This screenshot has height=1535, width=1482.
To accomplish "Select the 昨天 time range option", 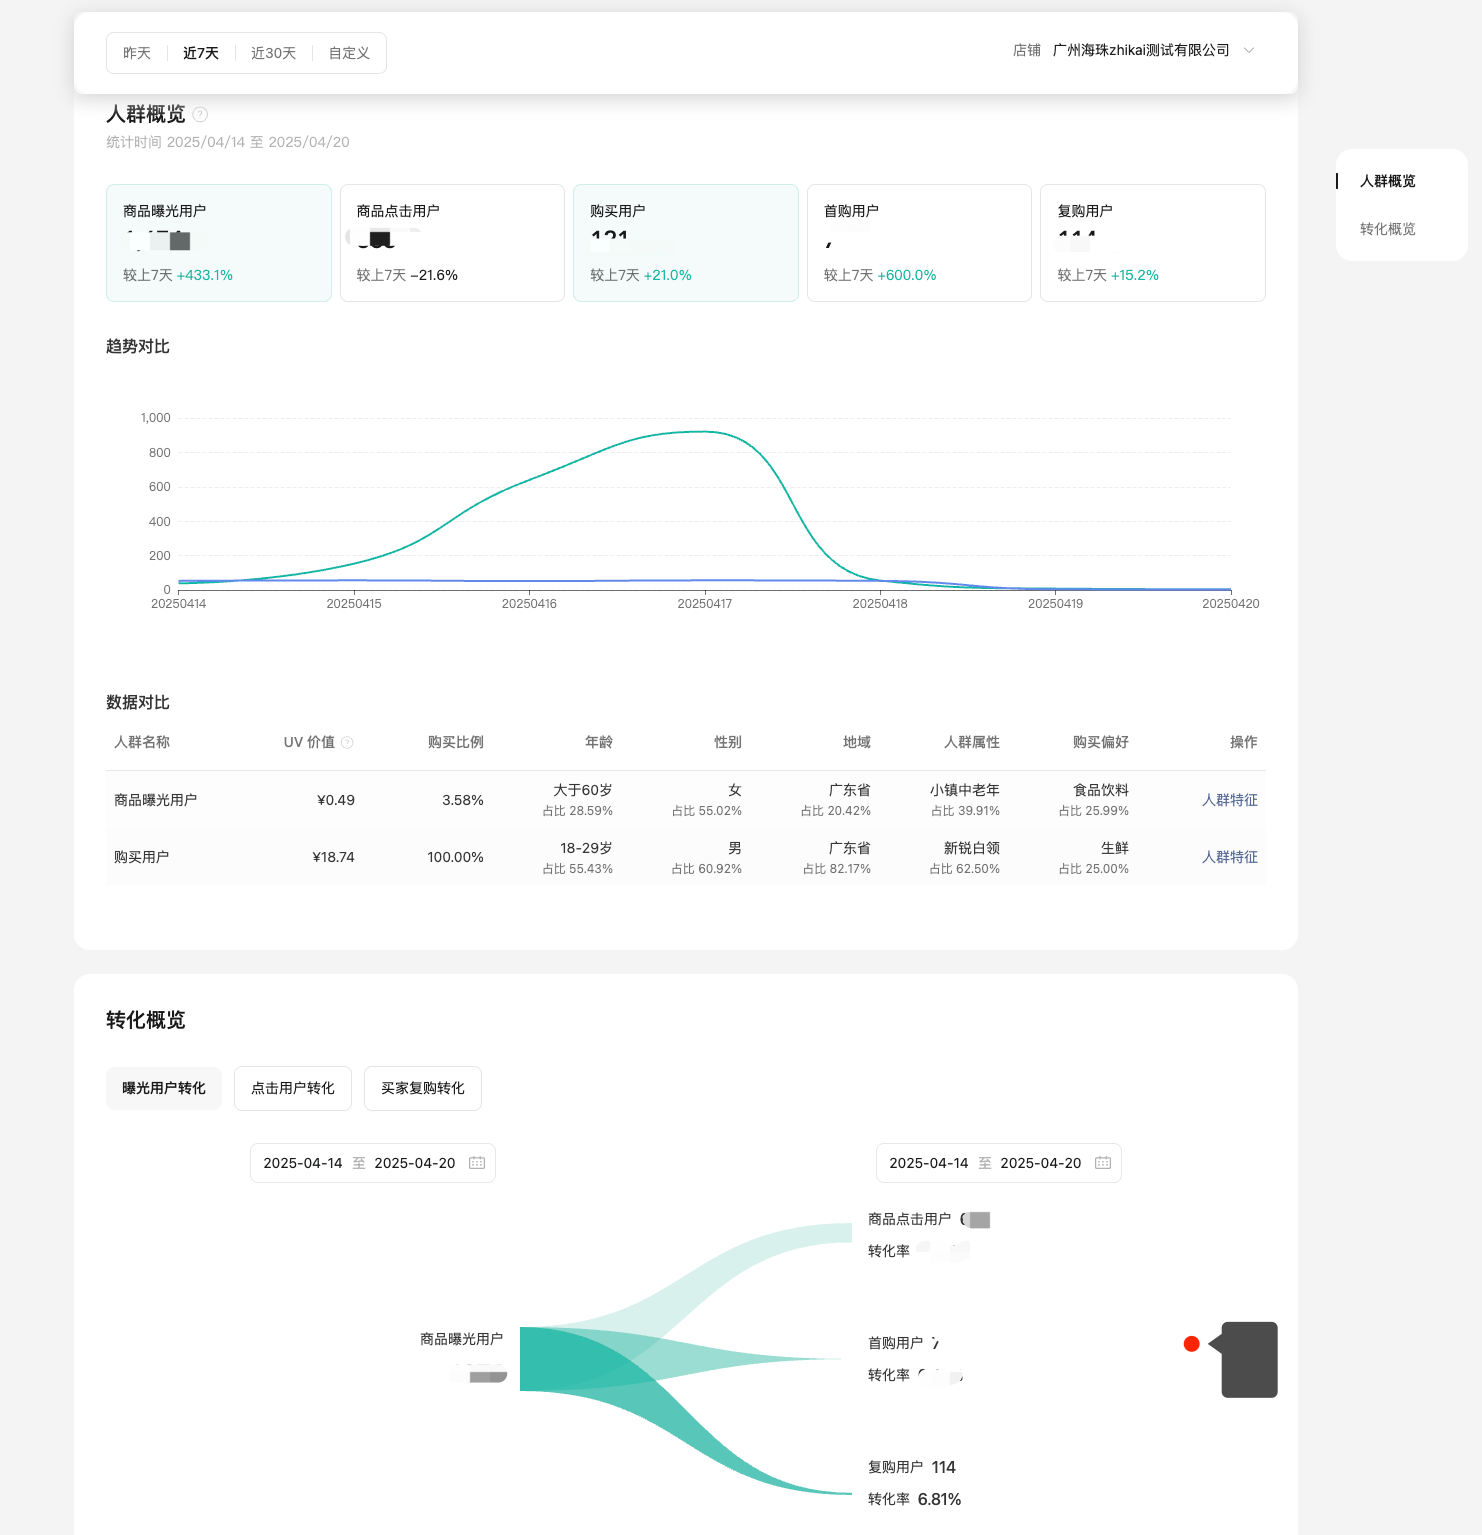I will click(x=137, y=53).
